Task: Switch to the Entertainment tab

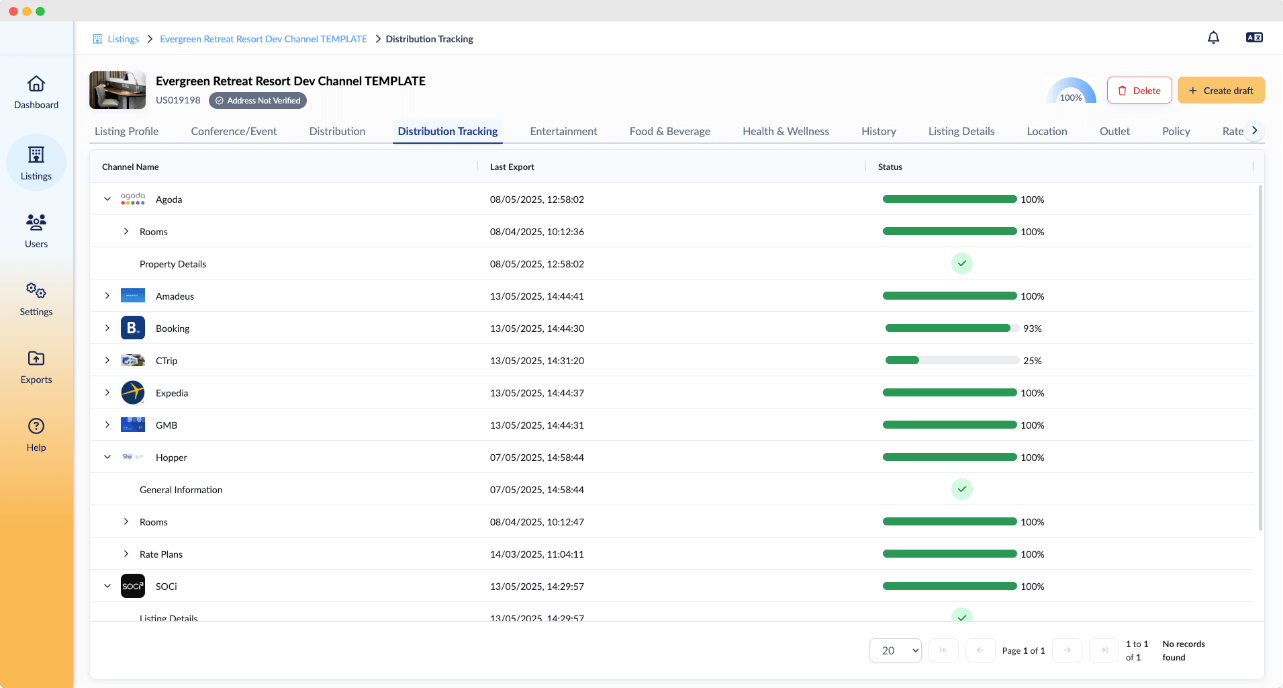Action: click(564, 131)
